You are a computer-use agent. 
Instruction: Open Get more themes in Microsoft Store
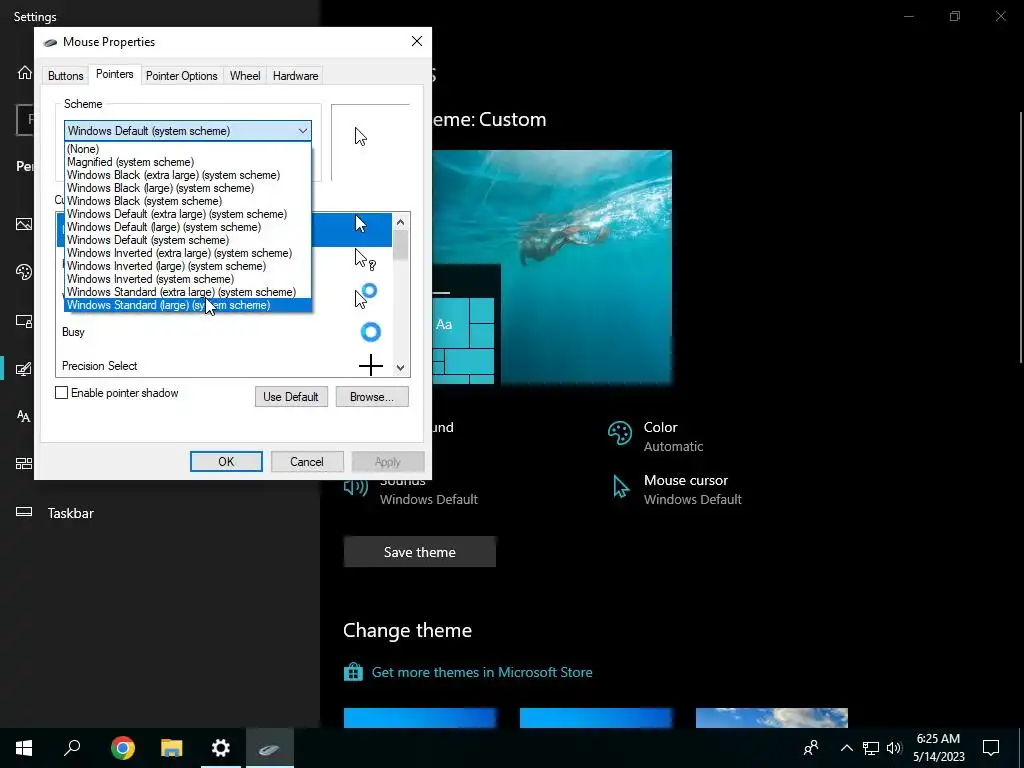point(482,672)
